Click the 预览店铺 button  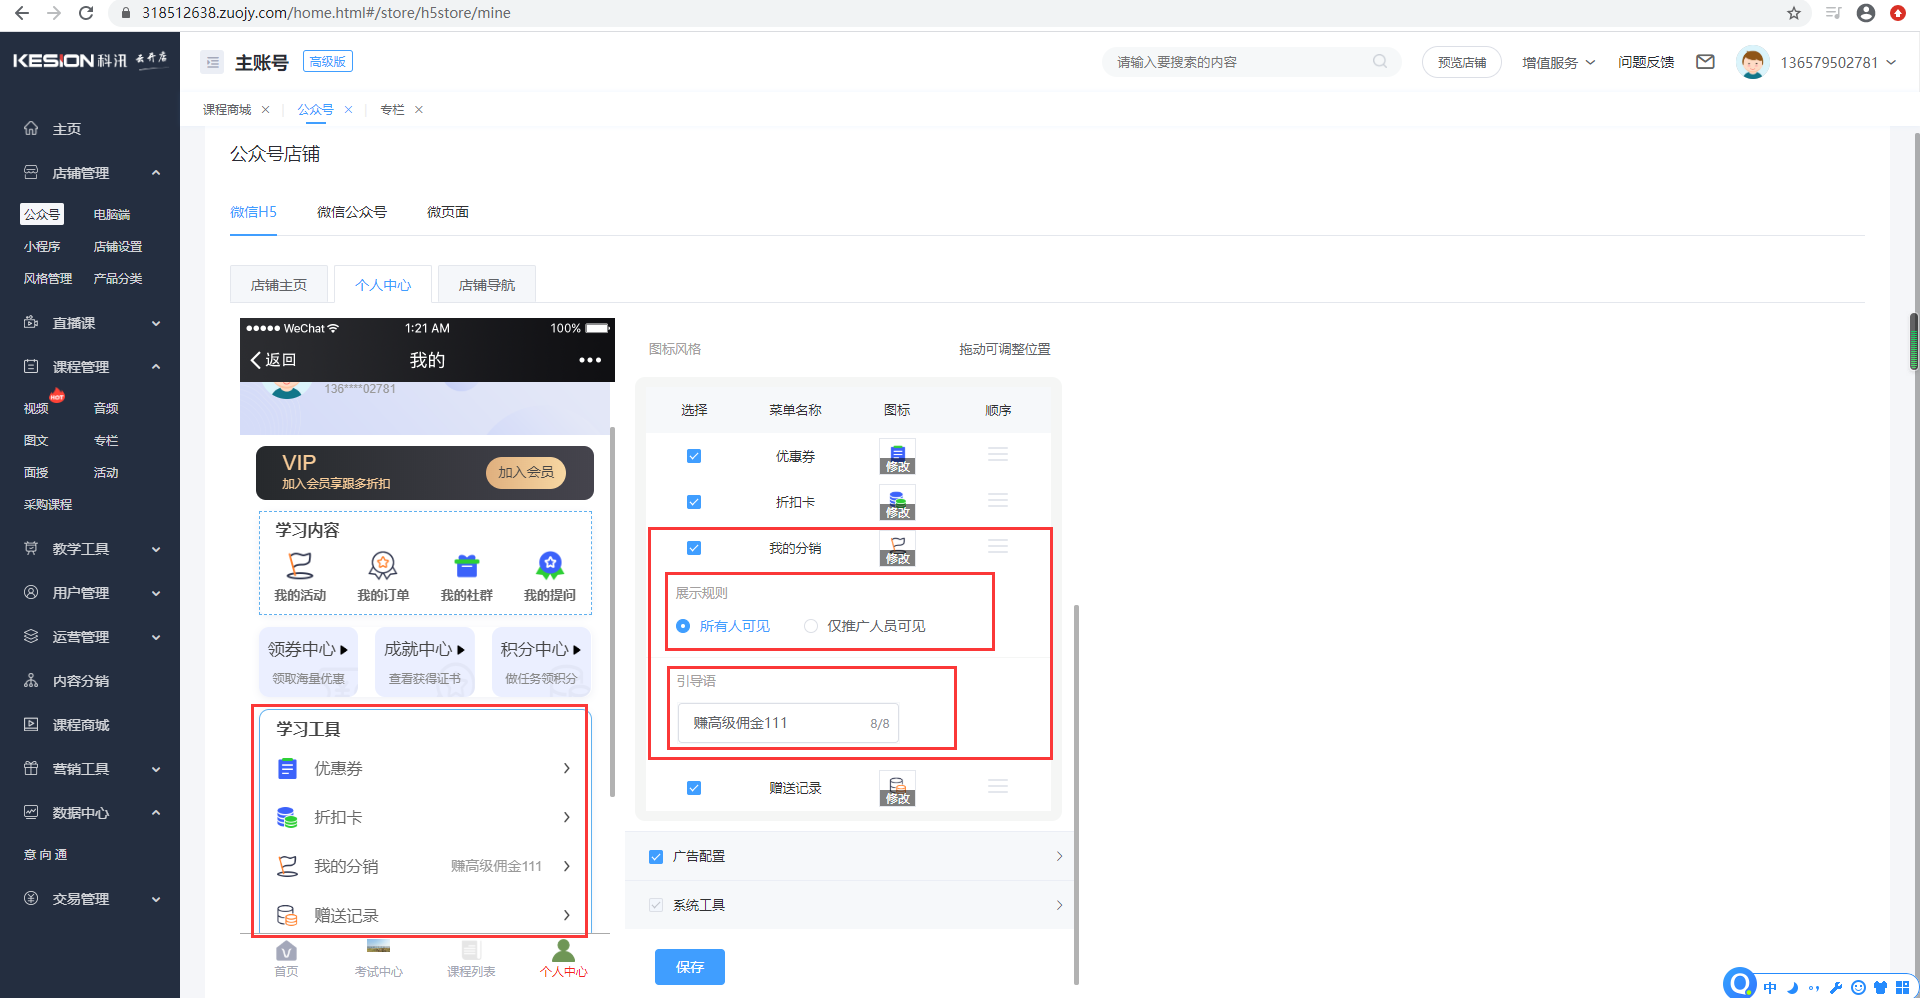click(1461, 62)
